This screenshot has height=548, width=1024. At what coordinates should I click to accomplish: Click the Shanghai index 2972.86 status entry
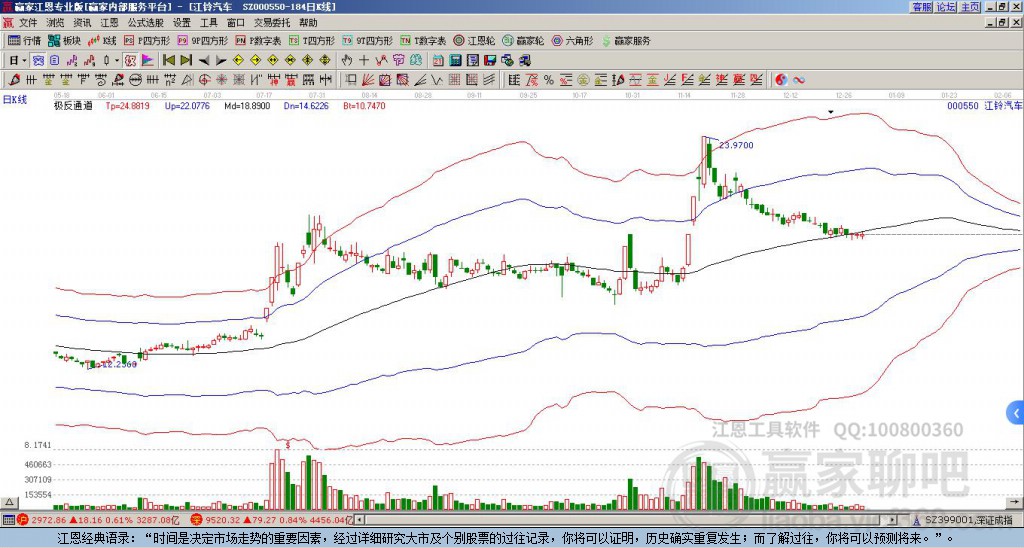pos(98,520)
